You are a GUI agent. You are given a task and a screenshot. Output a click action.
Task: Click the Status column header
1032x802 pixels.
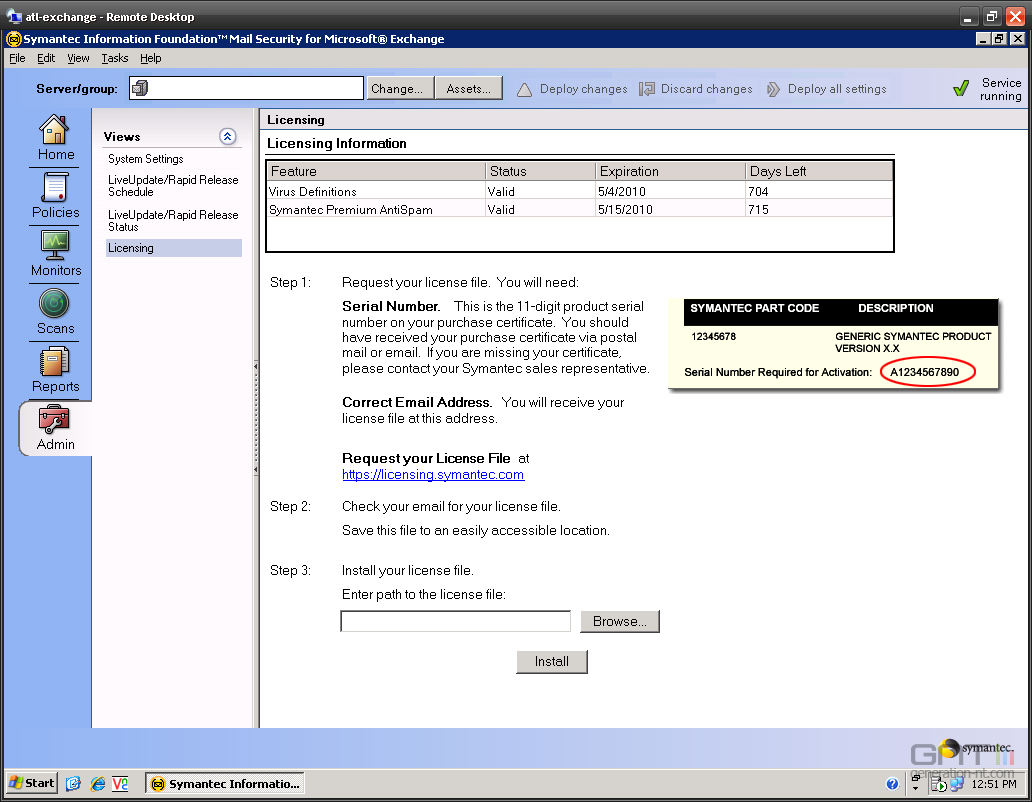click(540, 171)
